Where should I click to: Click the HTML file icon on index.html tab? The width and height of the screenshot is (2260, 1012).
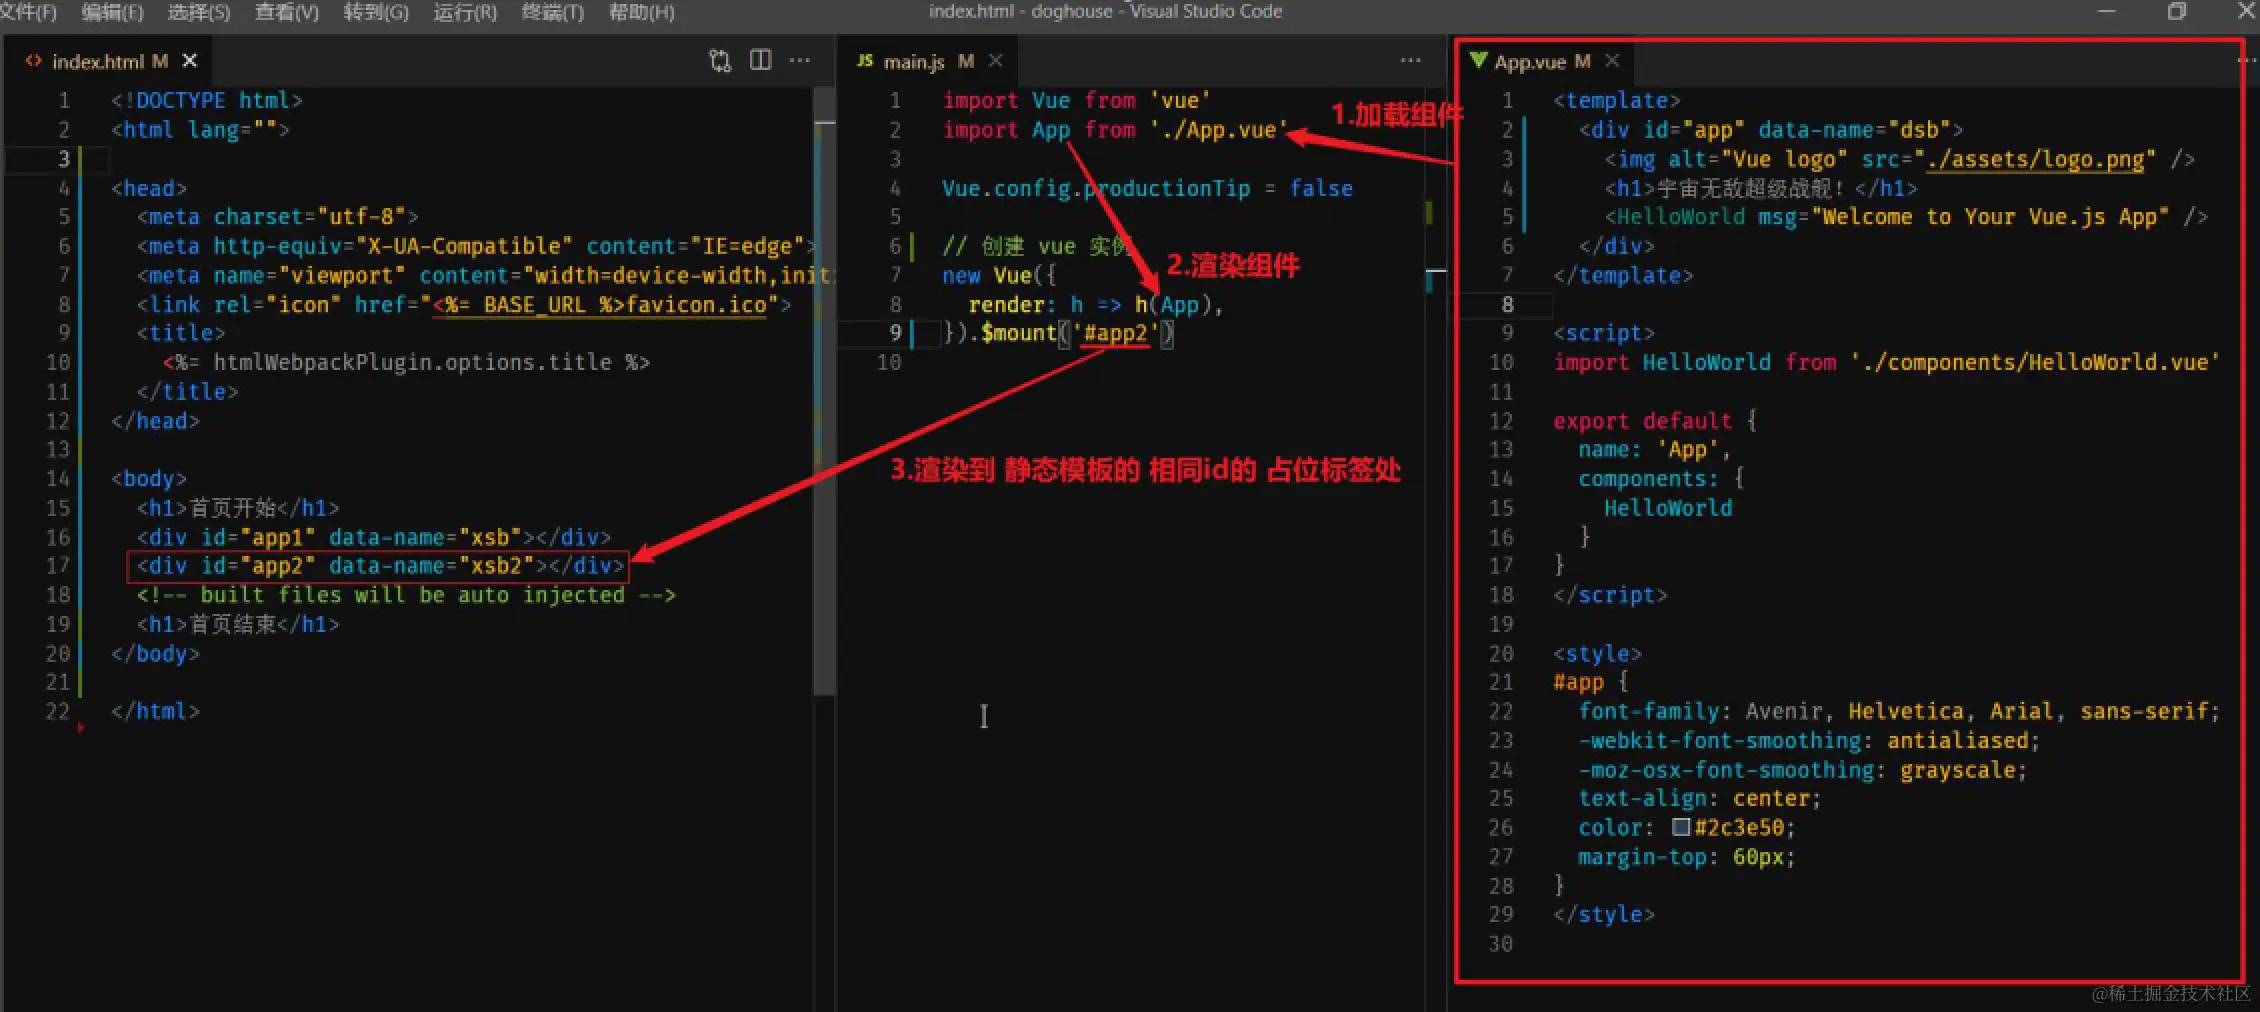(33, 61)
